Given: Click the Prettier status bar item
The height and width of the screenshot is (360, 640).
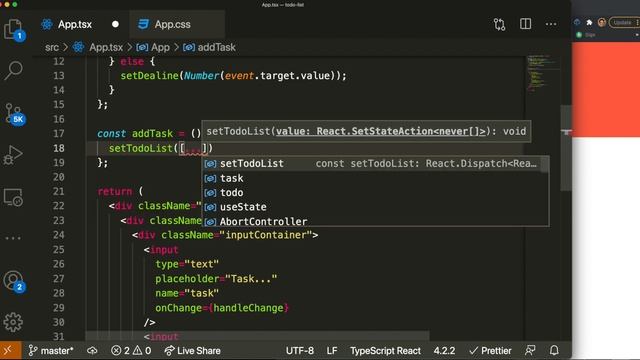Looking at the screenshot, I should point(490,351).
